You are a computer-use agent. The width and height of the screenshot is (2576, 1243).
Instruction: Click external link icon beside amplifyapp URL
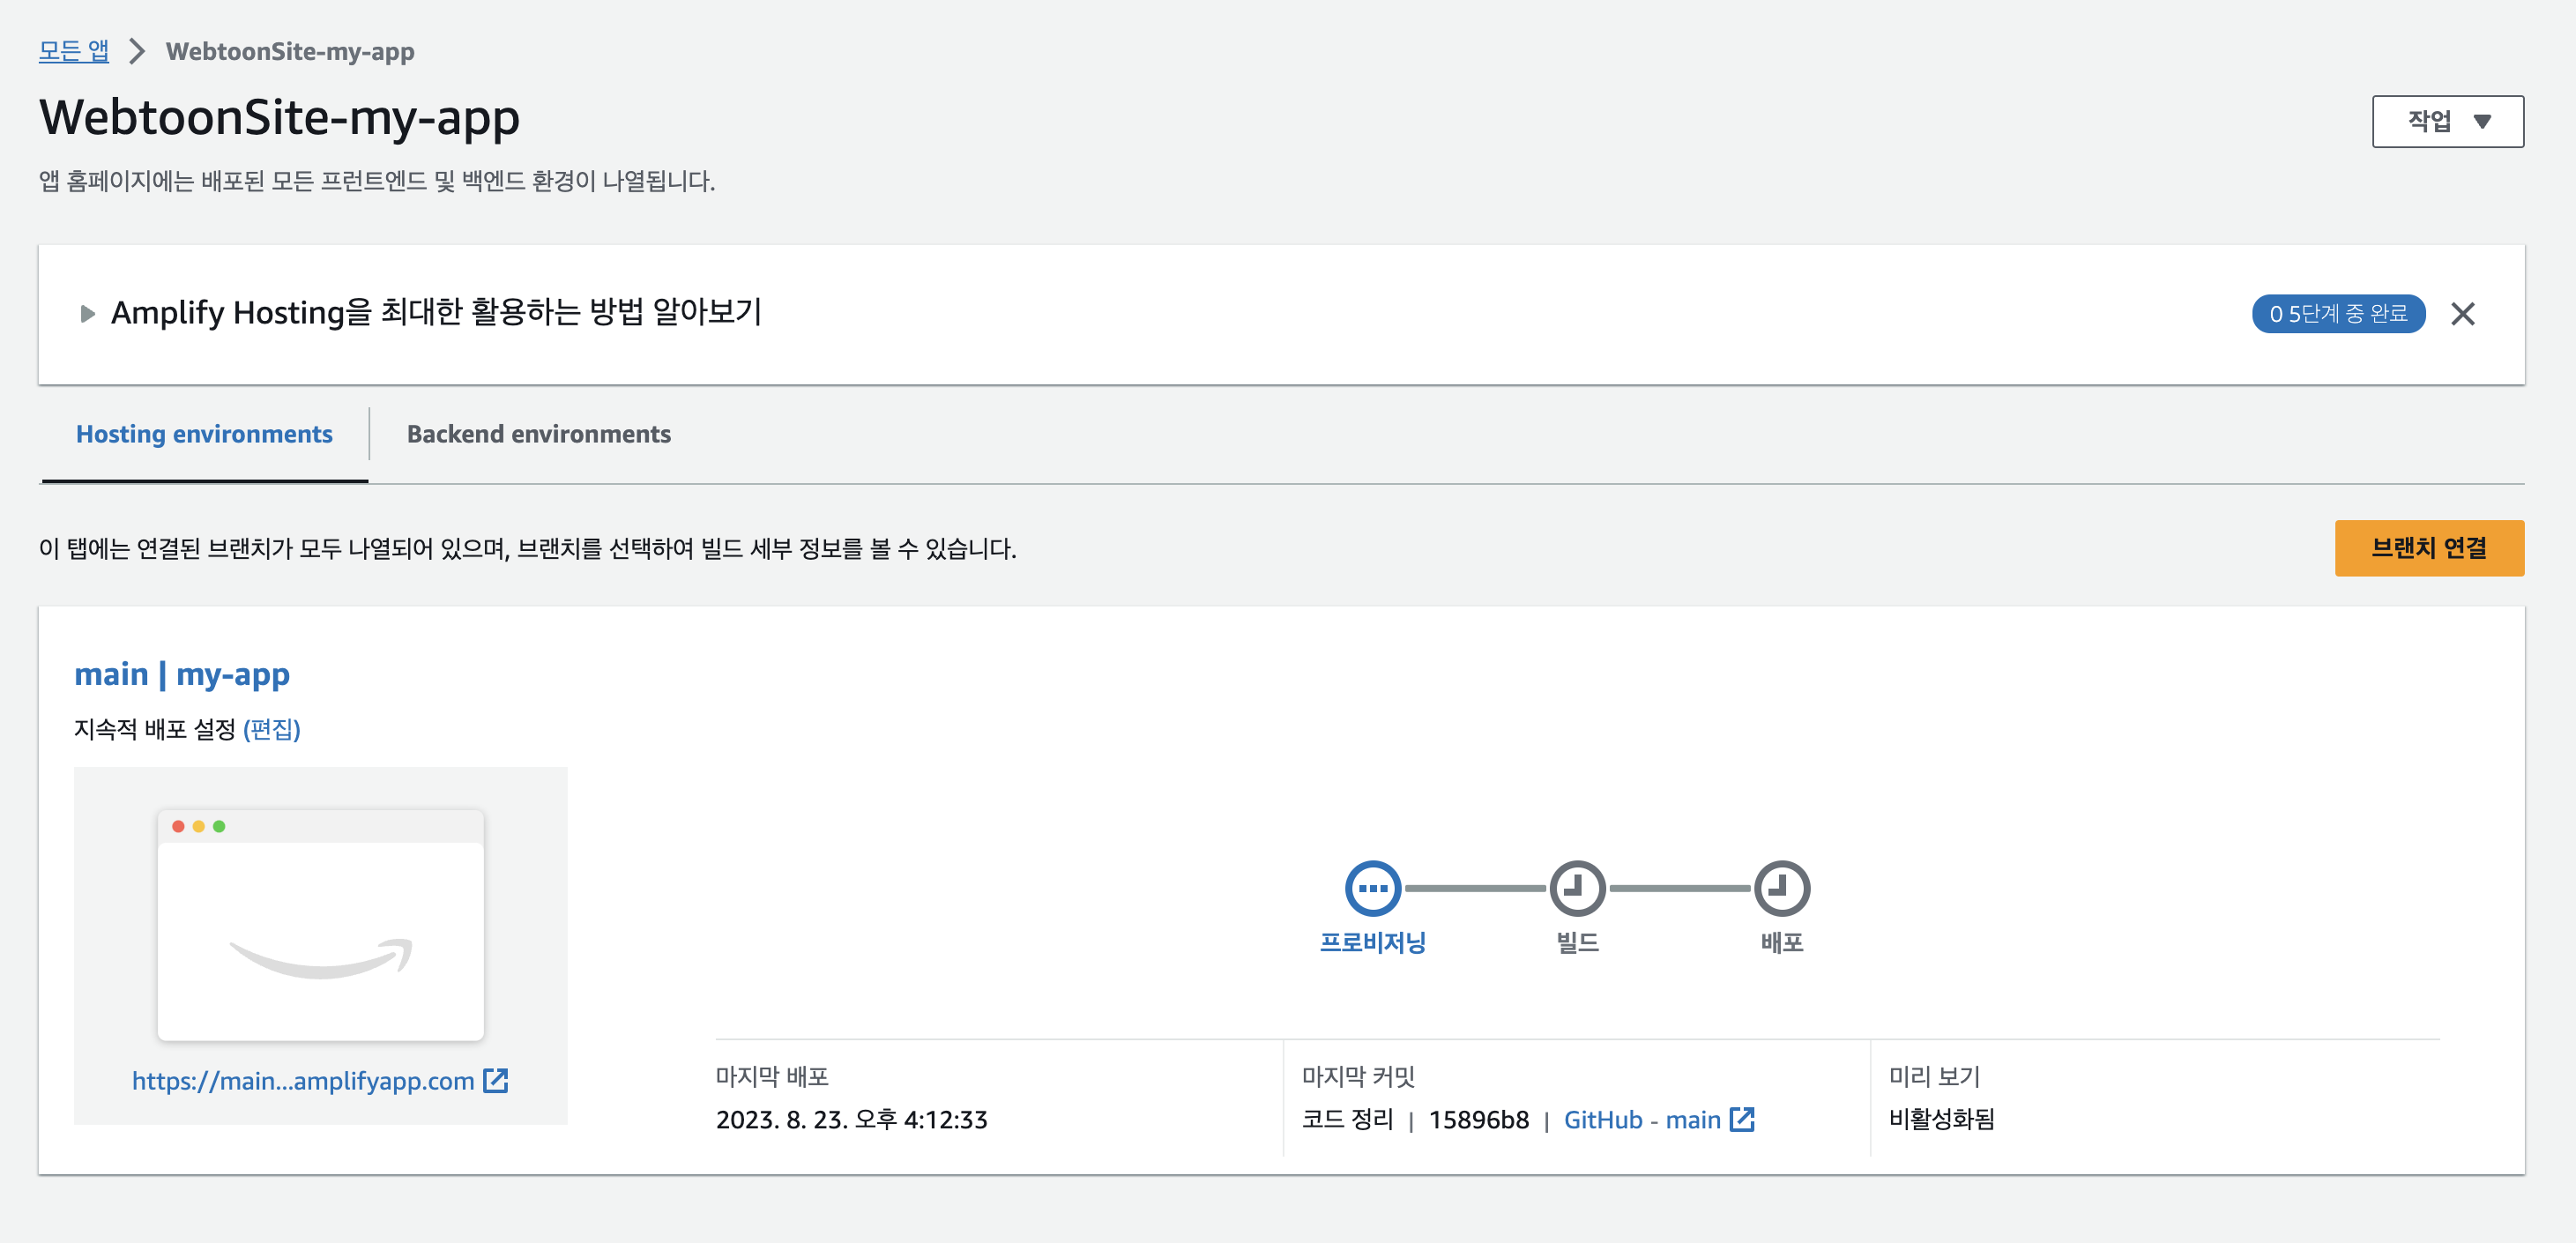coord(496,1081)
